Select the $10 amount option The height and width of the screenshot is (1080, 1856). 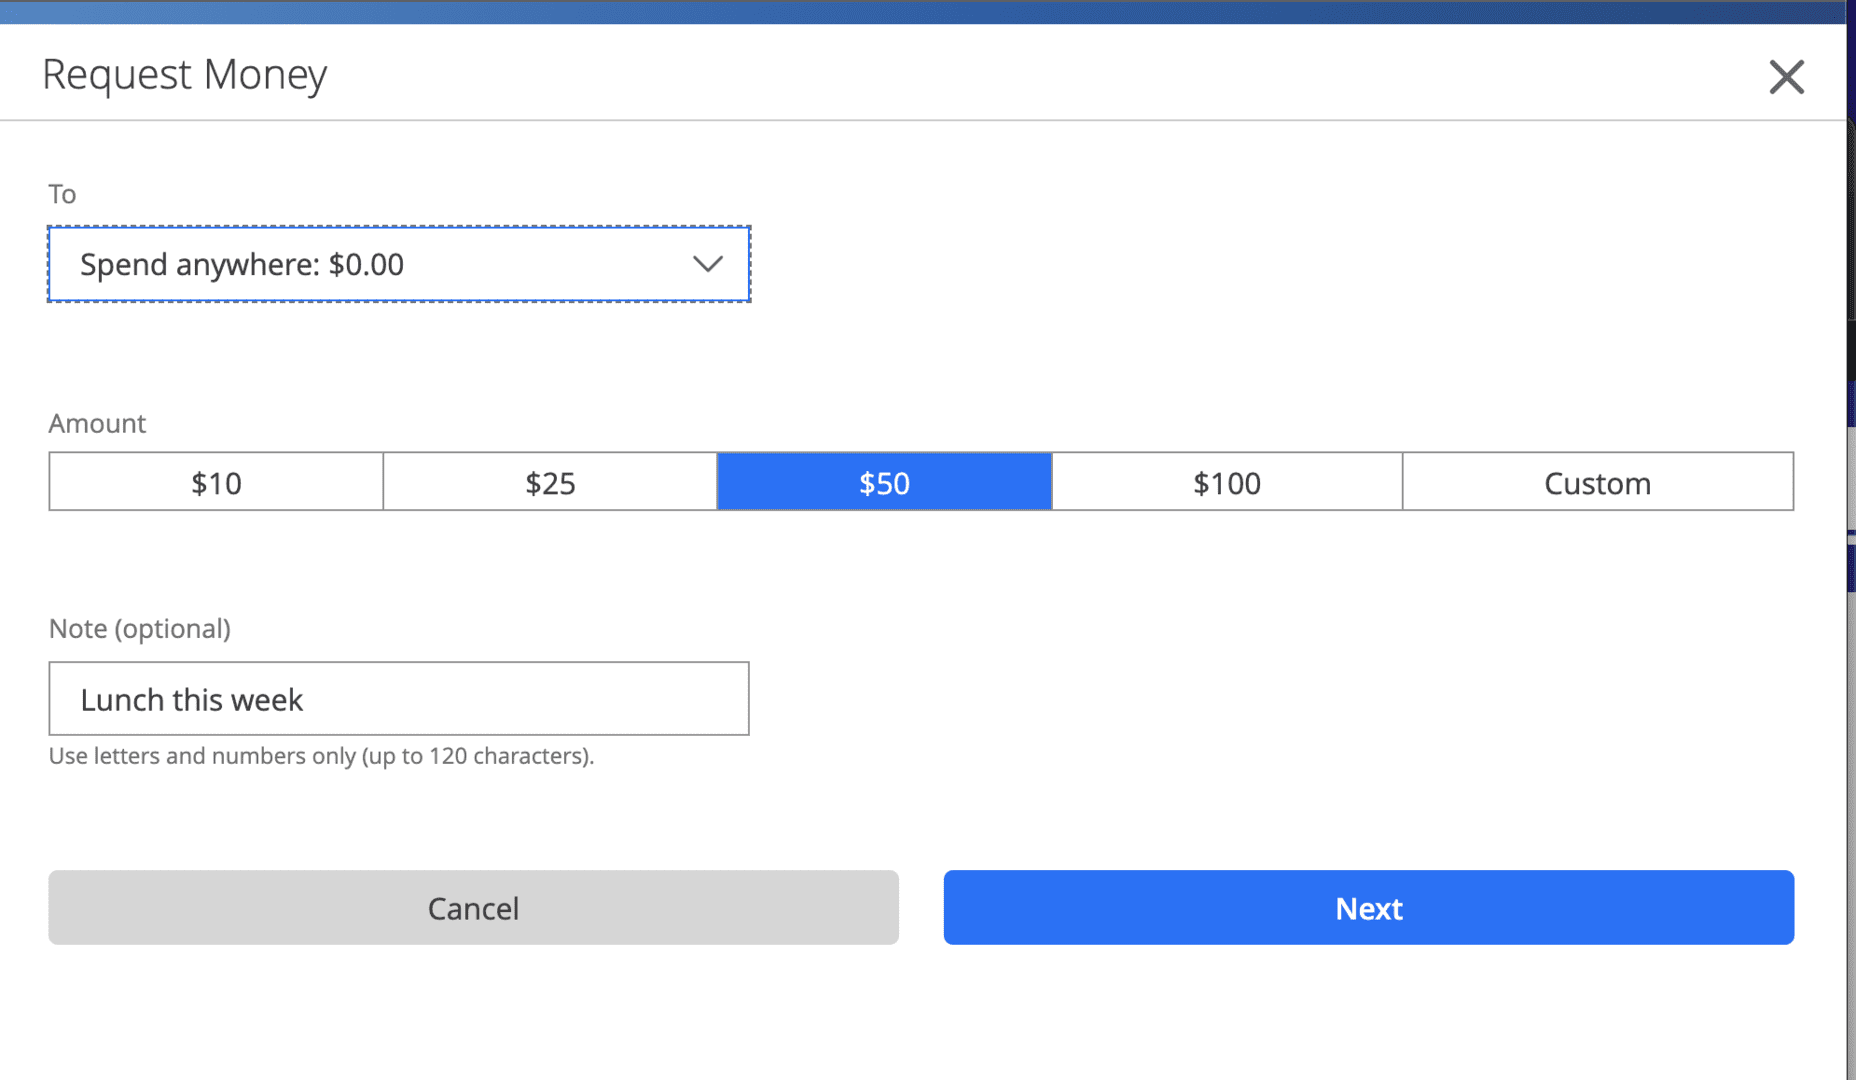click(216, 483)
